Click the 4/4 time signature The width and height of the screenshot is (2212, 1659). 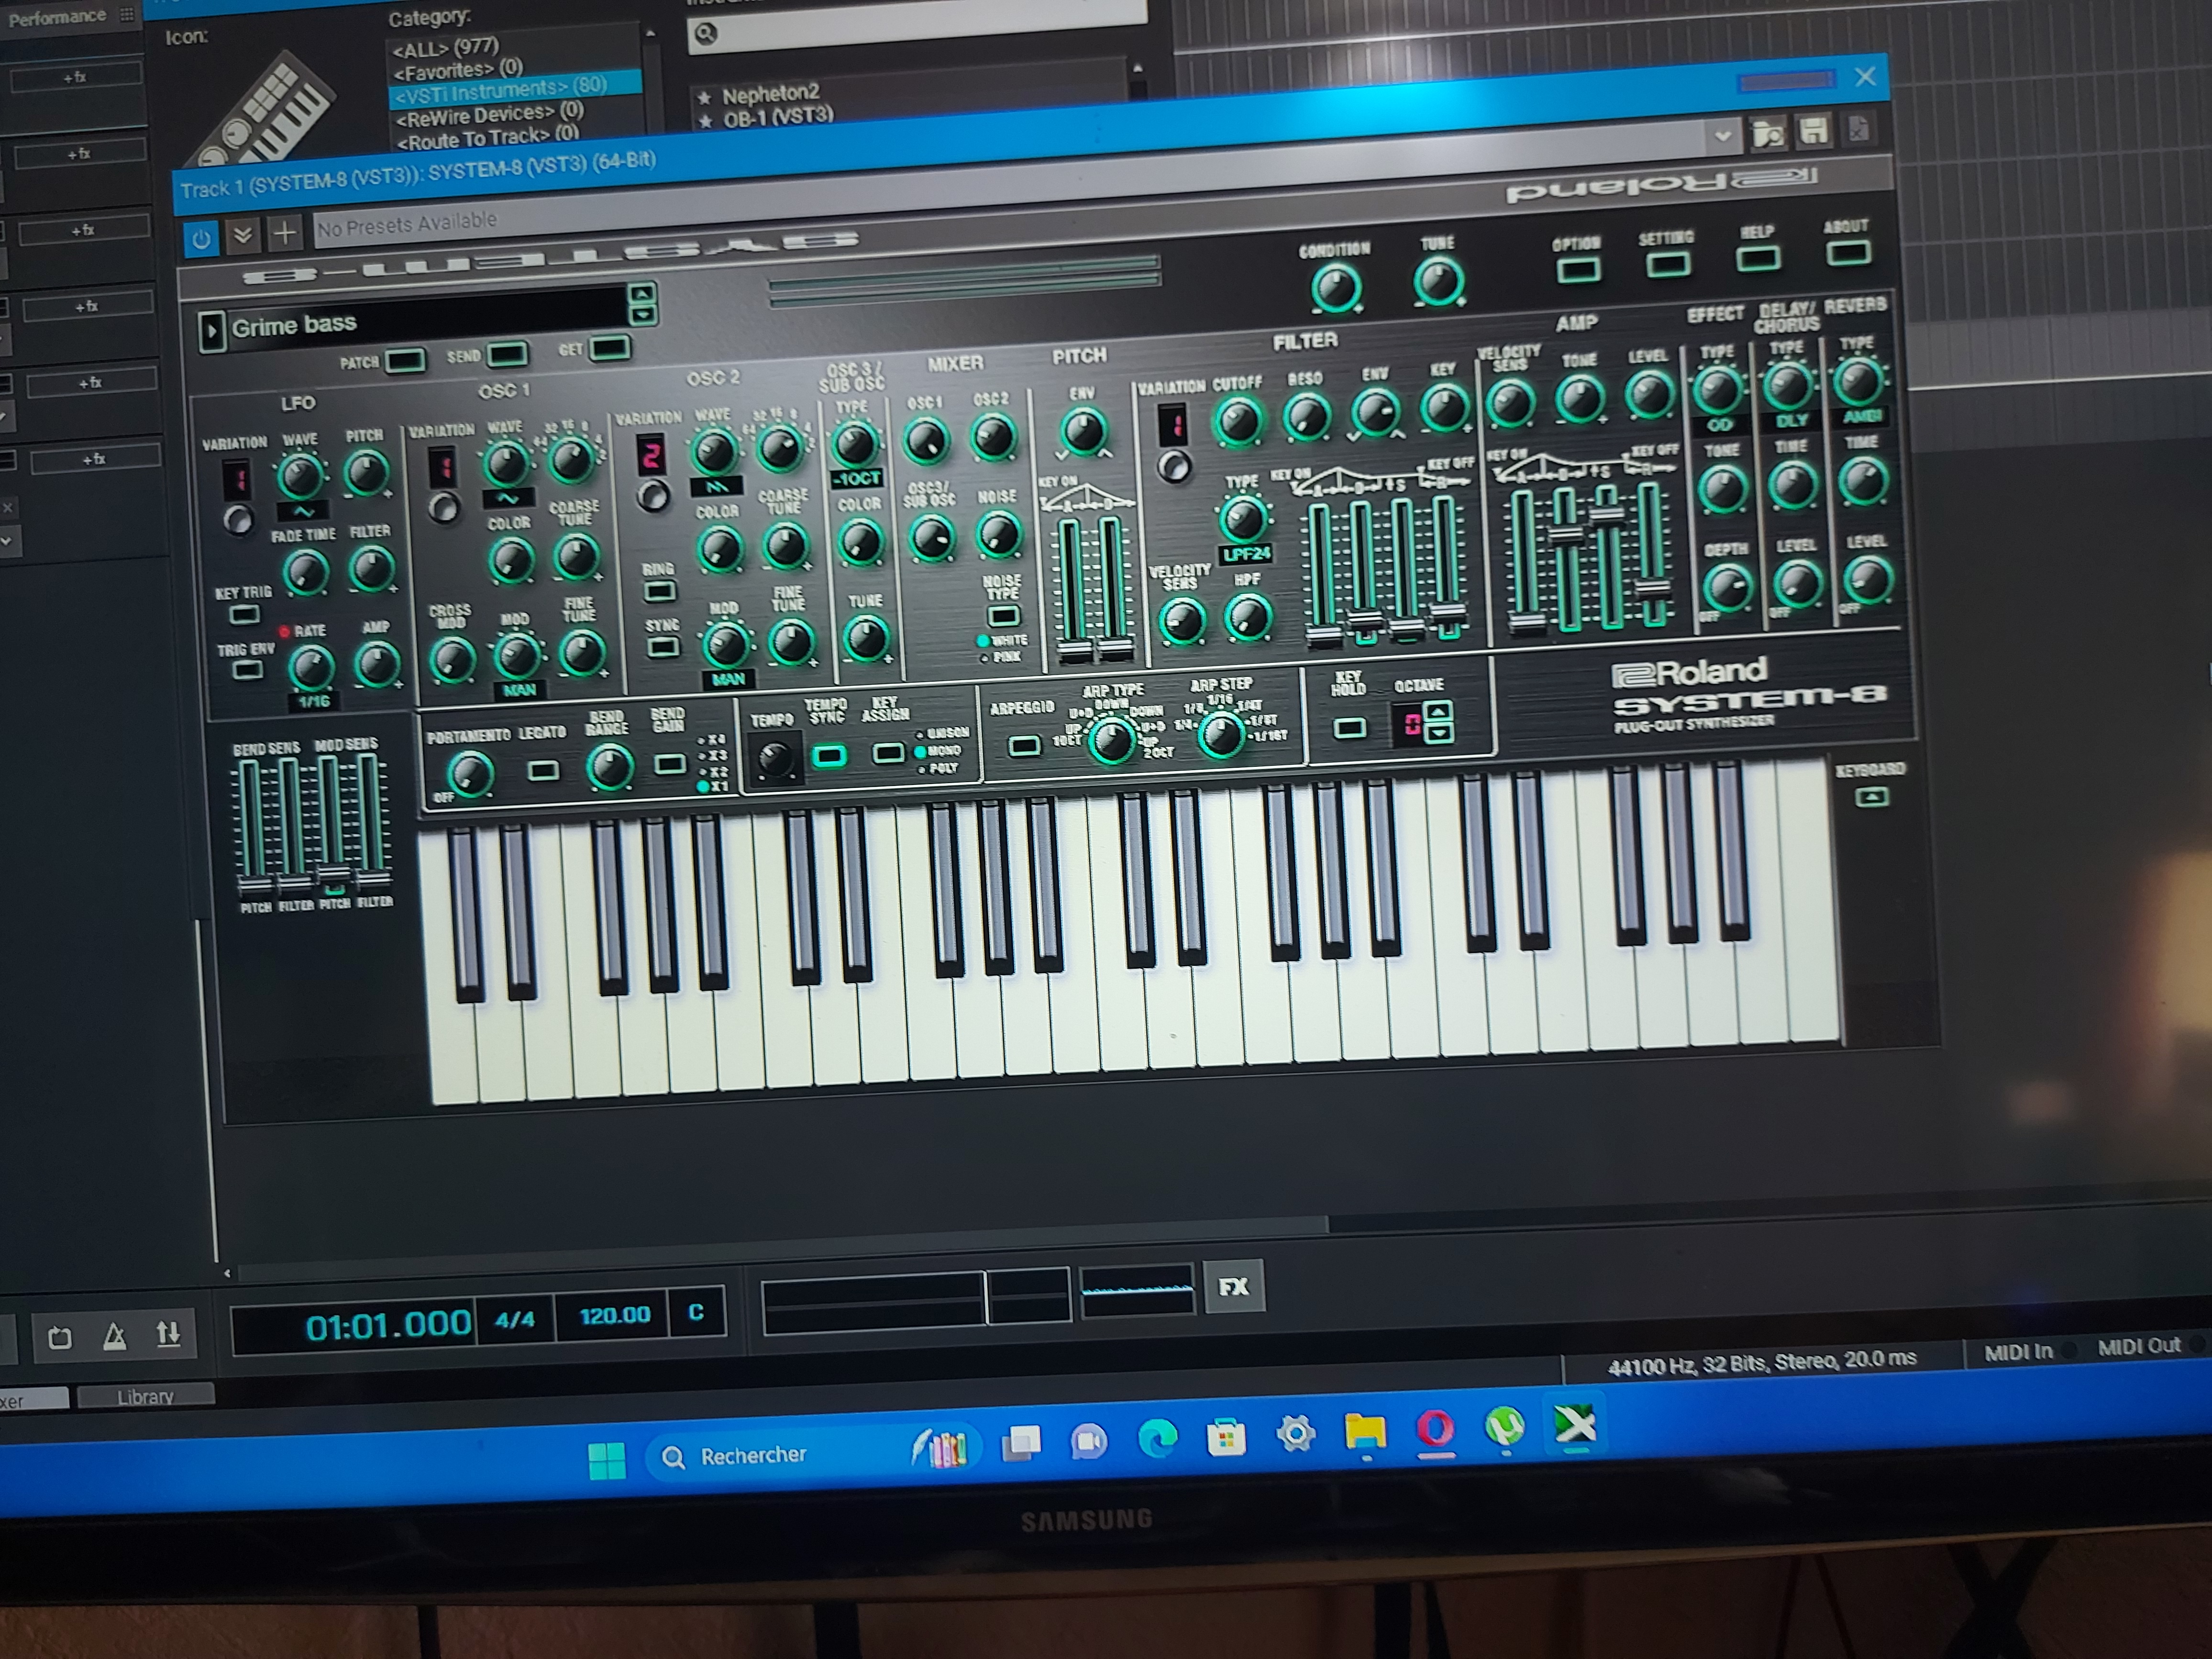515,1320
